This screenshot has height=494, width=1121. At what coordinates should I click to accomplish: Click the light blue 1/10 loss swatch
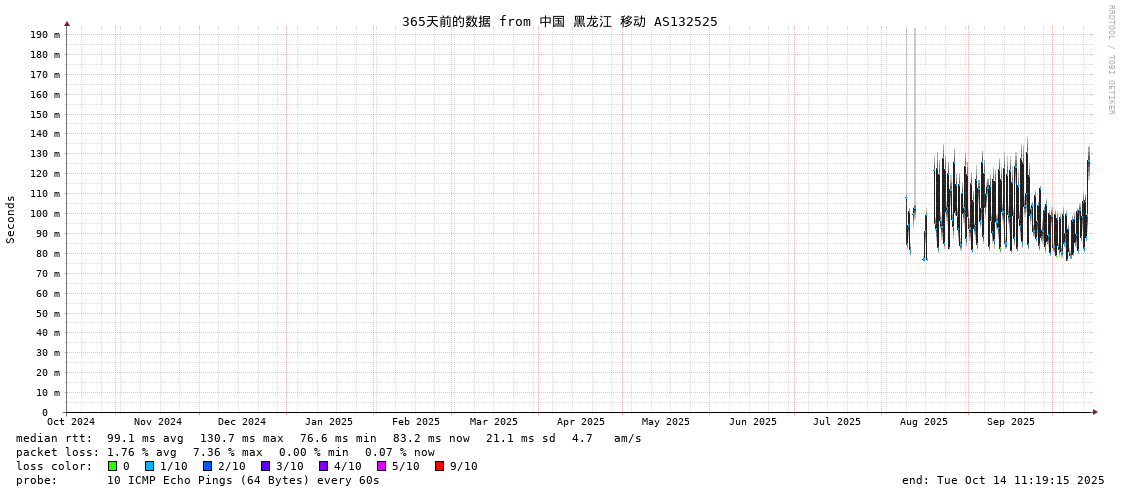tap(149, 466)
